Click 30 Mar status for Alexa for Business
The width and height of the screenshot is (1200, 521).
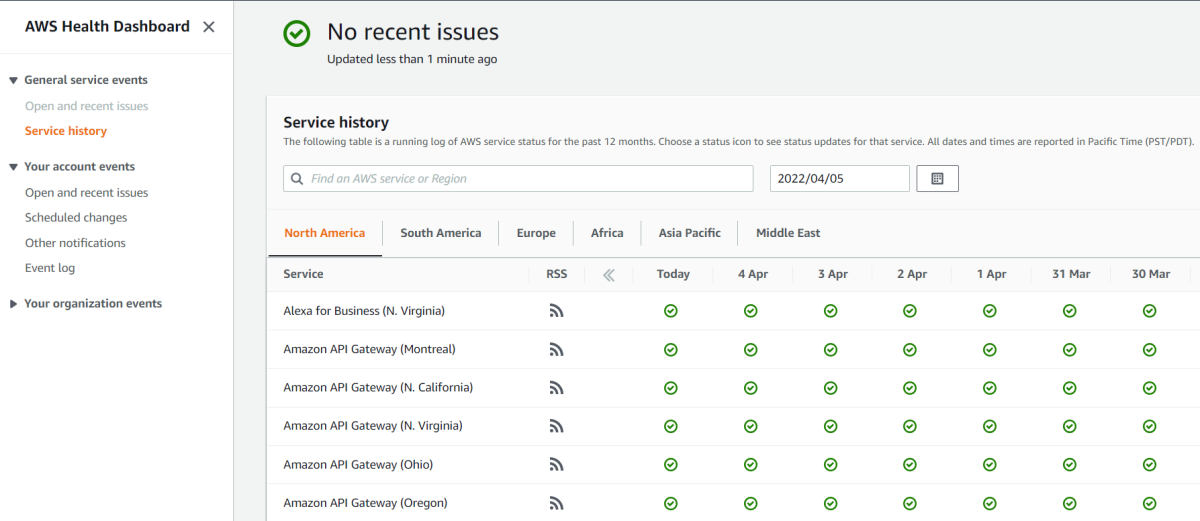[1150, 311]
